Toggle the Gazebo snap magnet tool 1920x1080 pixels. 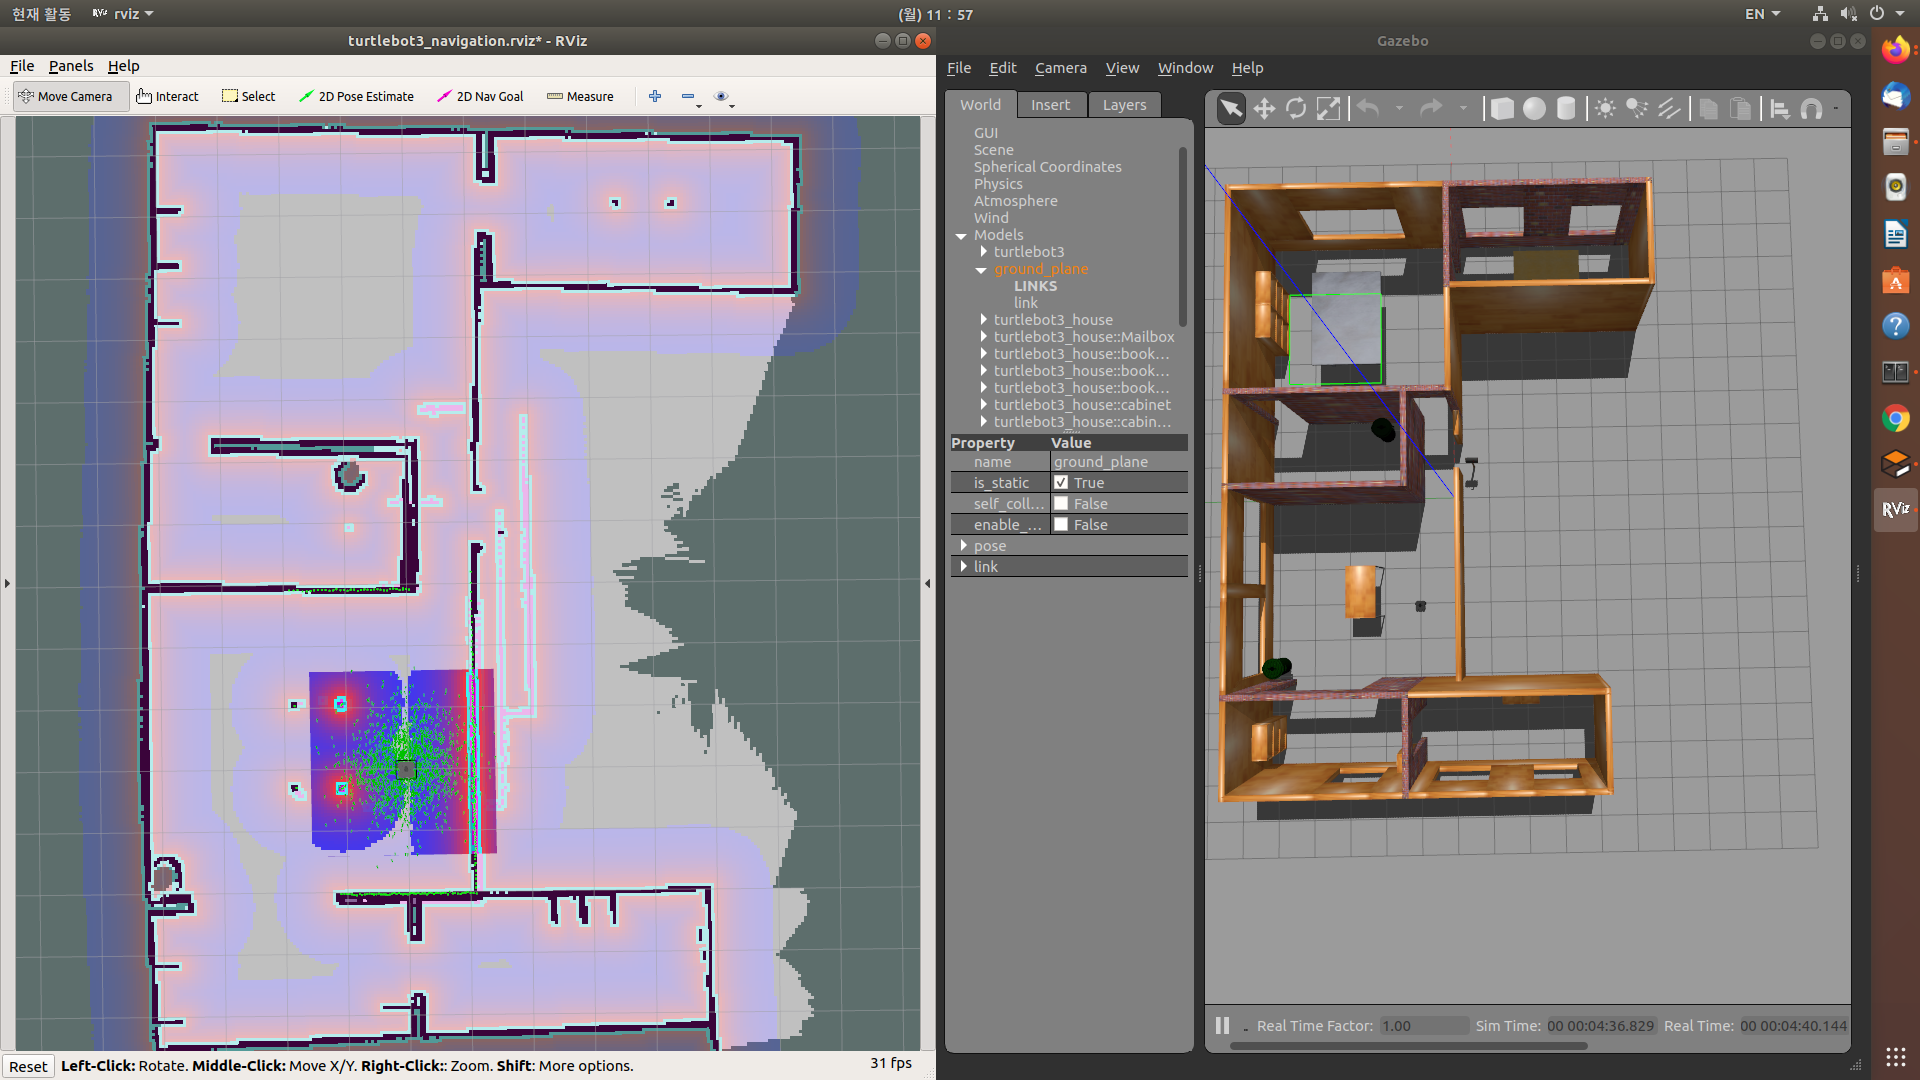[1811, 108]
